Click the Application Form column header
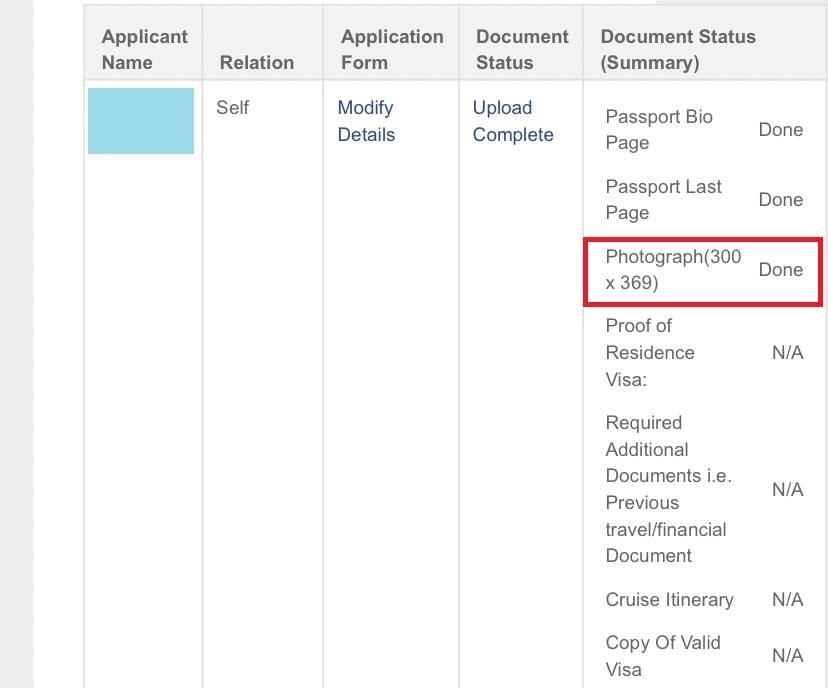 coord(391,49)
